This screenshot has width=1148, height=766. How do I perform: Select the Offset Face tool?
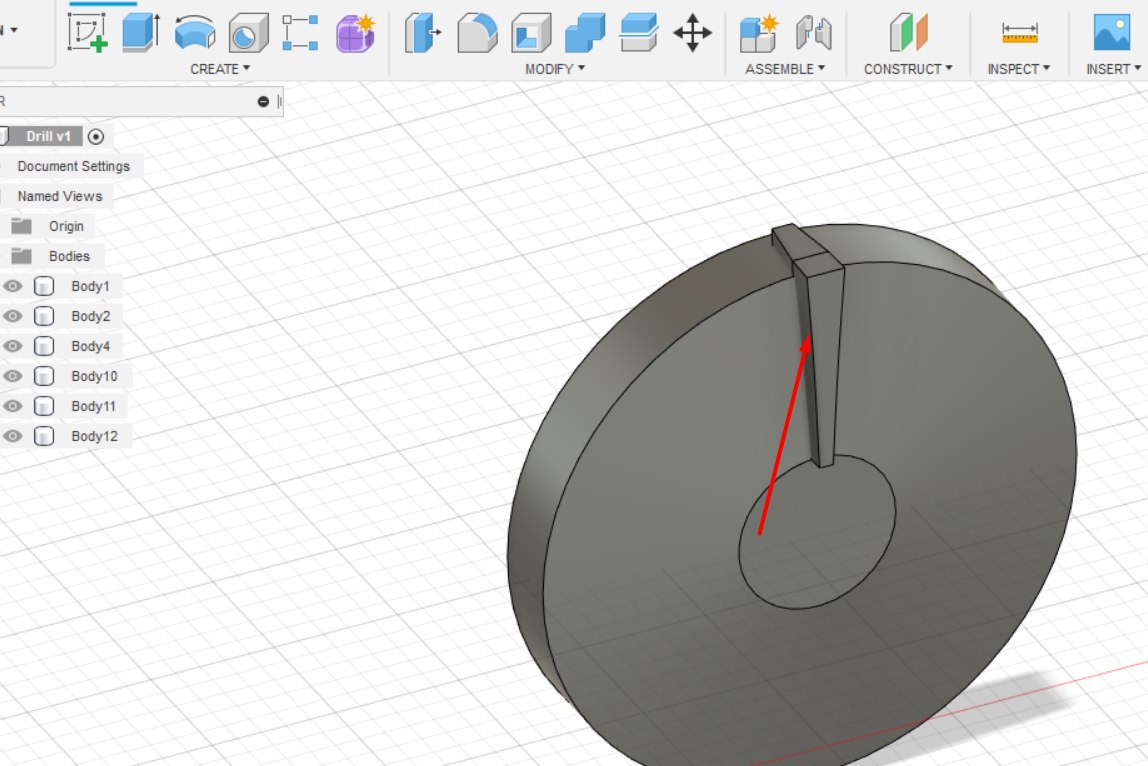point(638,33)
